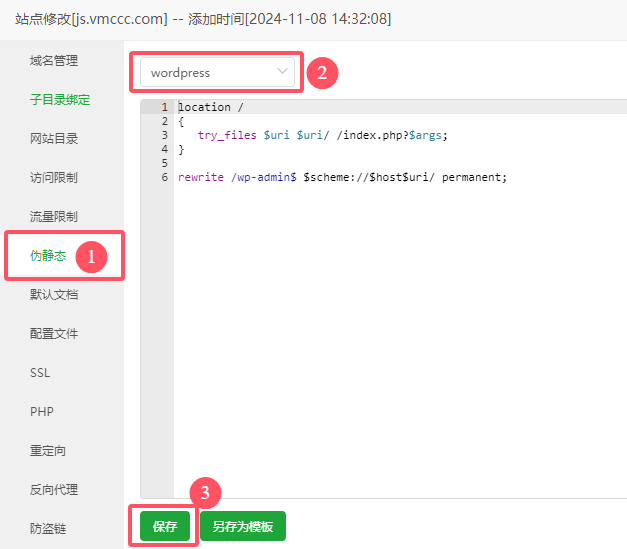Select the 伪静态 sidebar item

point(48,256)
